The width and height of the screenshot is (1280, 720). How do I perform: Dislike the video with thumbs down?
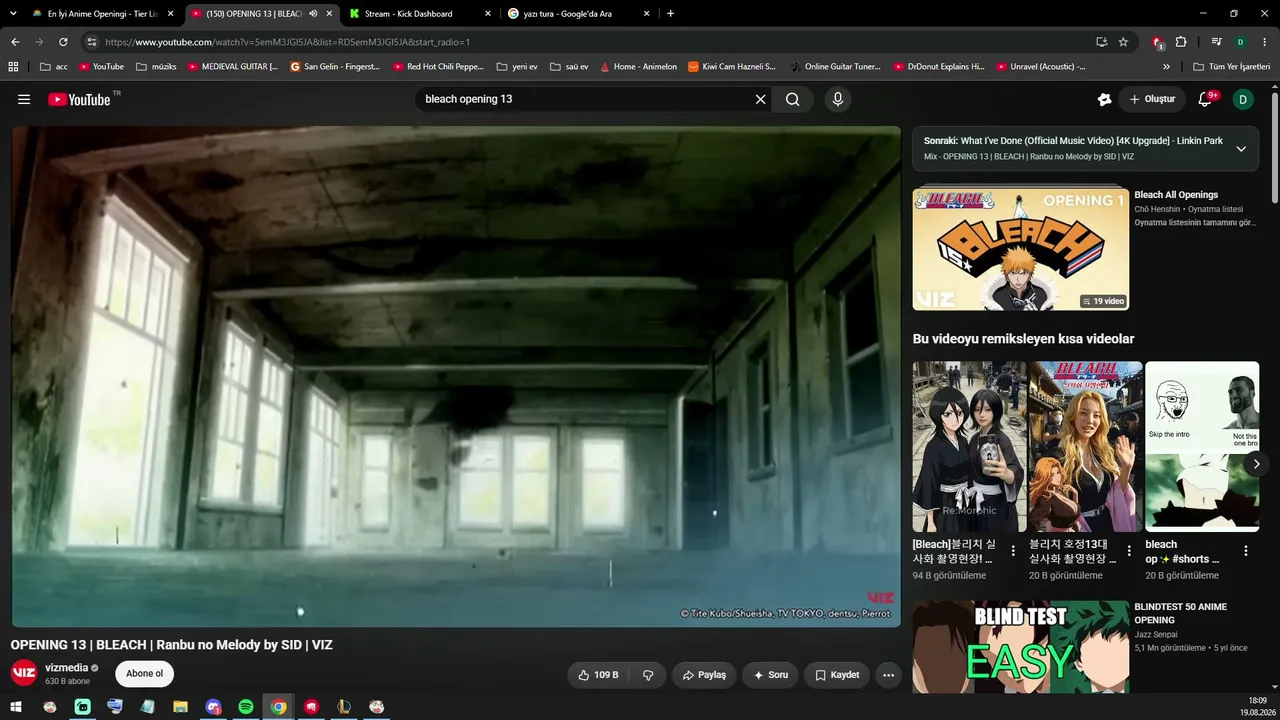[x=648, y=675]
